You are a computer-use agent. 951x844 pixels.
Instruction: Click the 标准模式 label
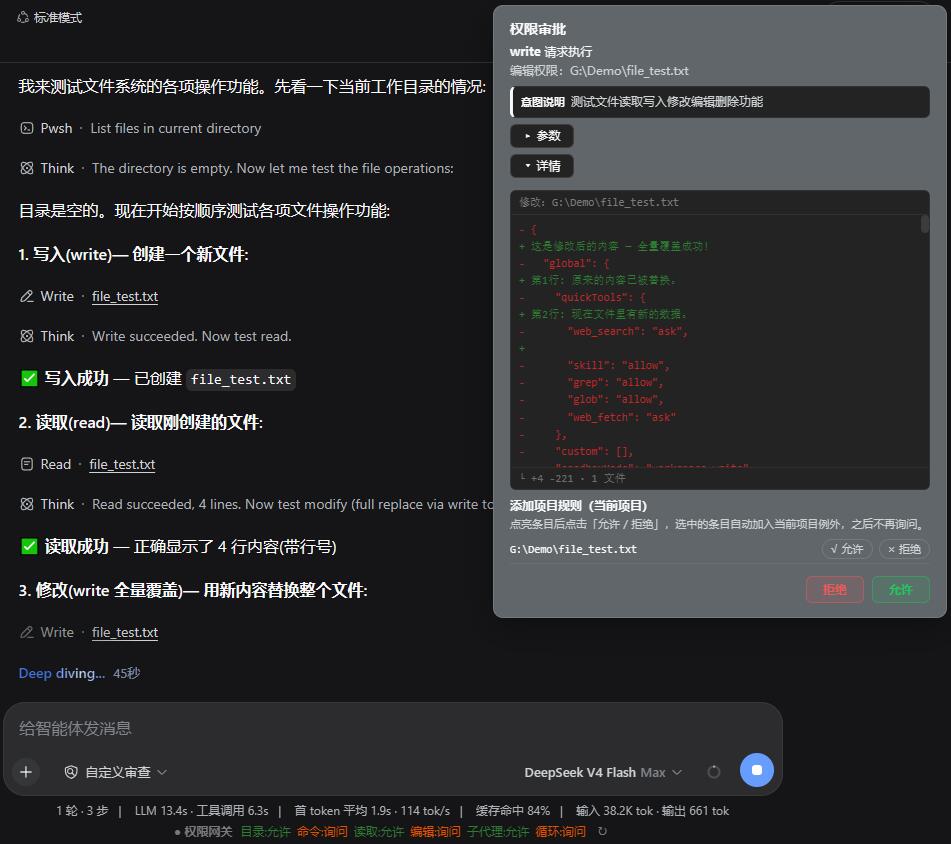58,18
